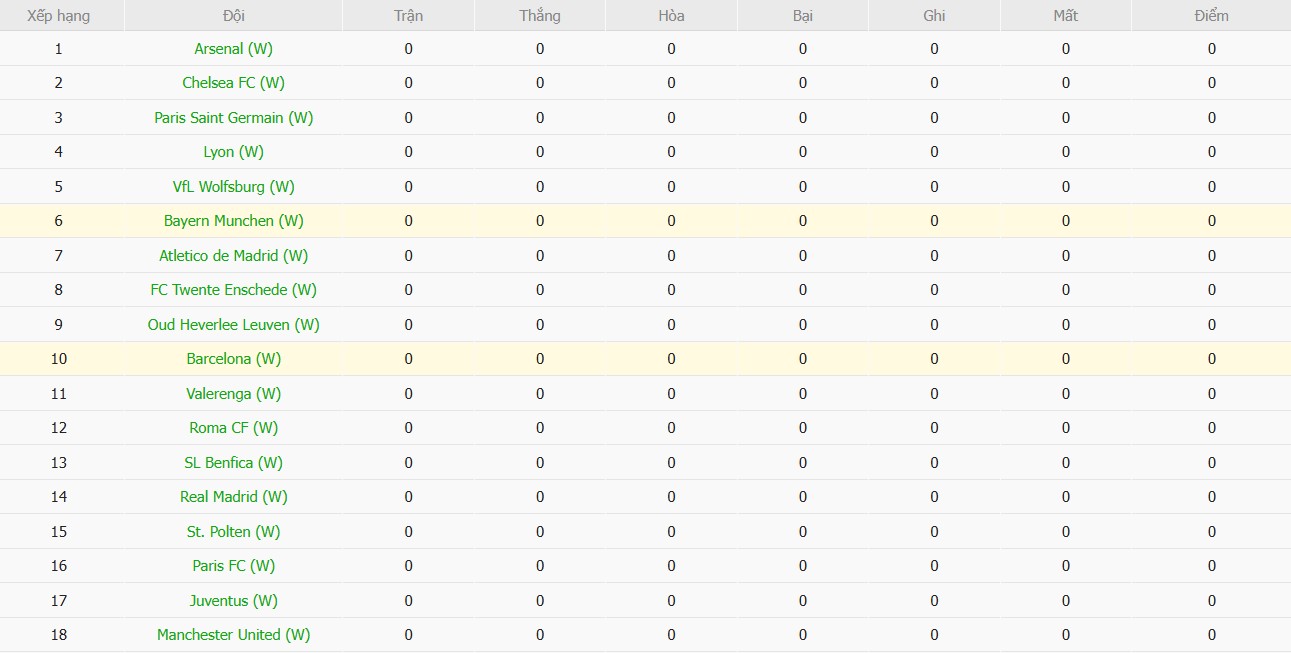Select FC Twente Enschede (W) link
1291x653 pixels.
pyautogui.click(x=233, y=290)
